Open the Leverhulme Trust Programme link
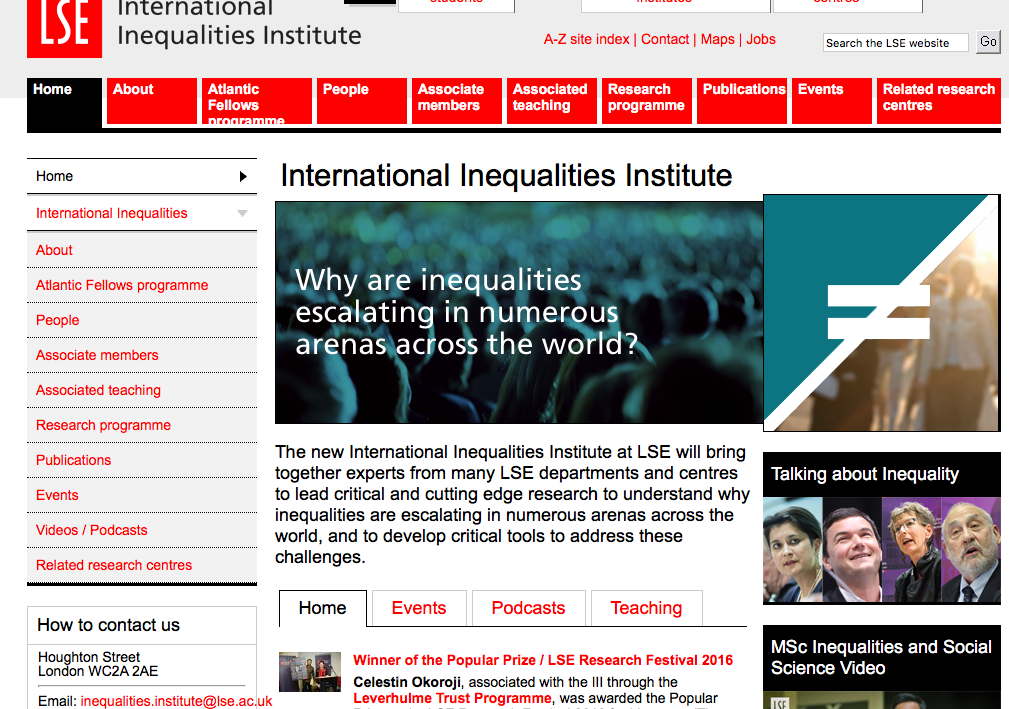This screenshot has width=1009, height=709. coord(452,698)
